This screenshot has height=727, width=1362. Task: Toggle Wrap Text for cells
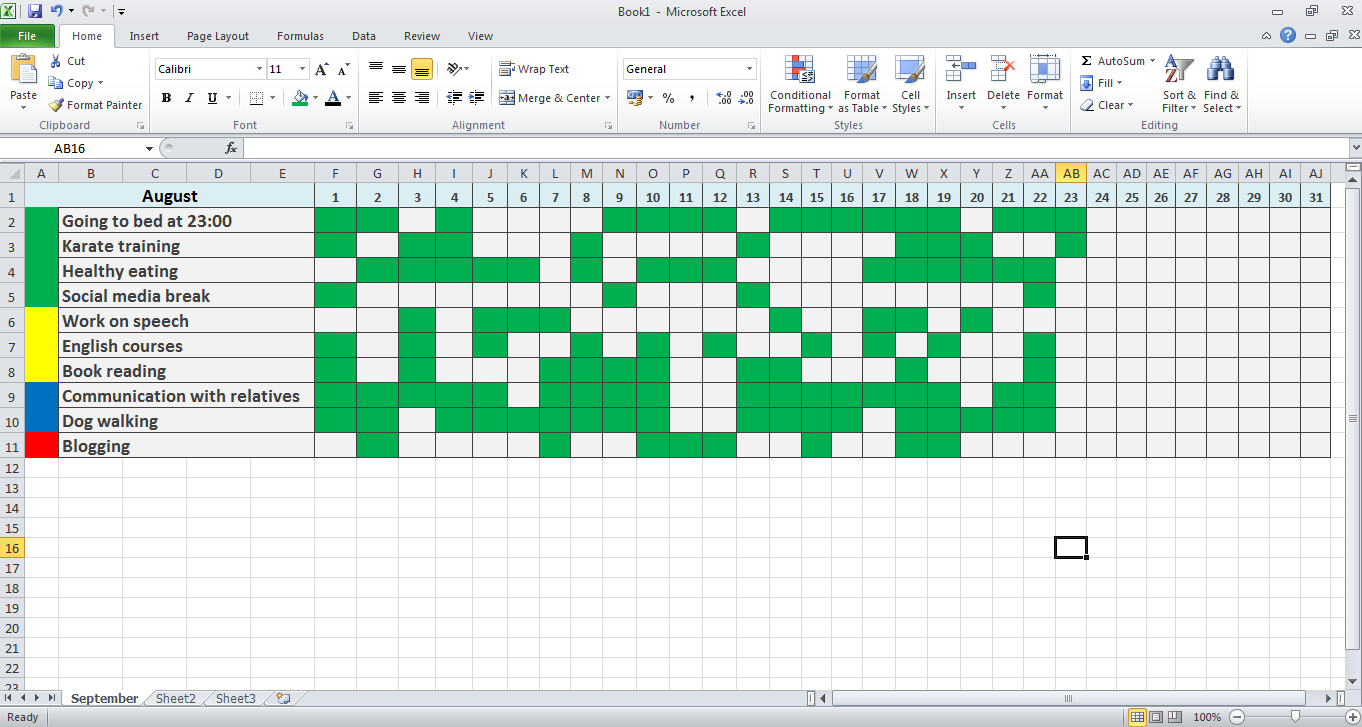534,69
